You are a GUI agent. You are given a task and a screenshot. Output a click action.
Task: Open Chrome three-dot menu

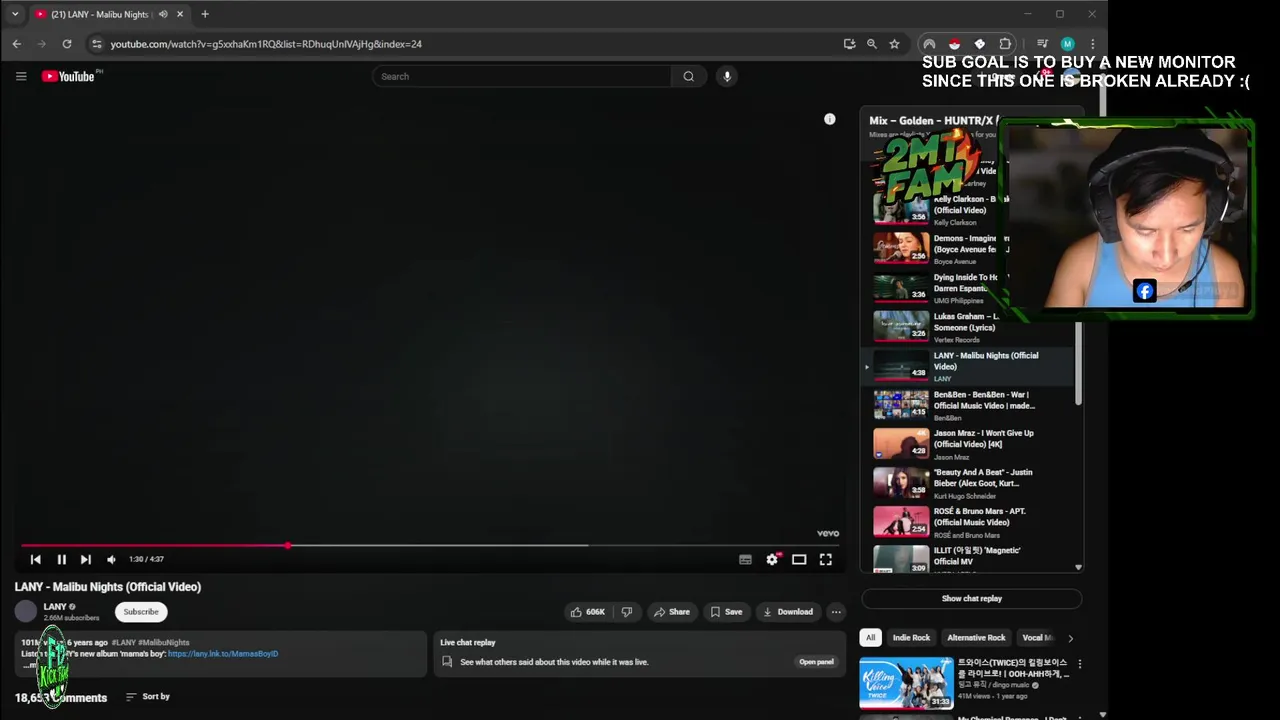point(1092,44)
